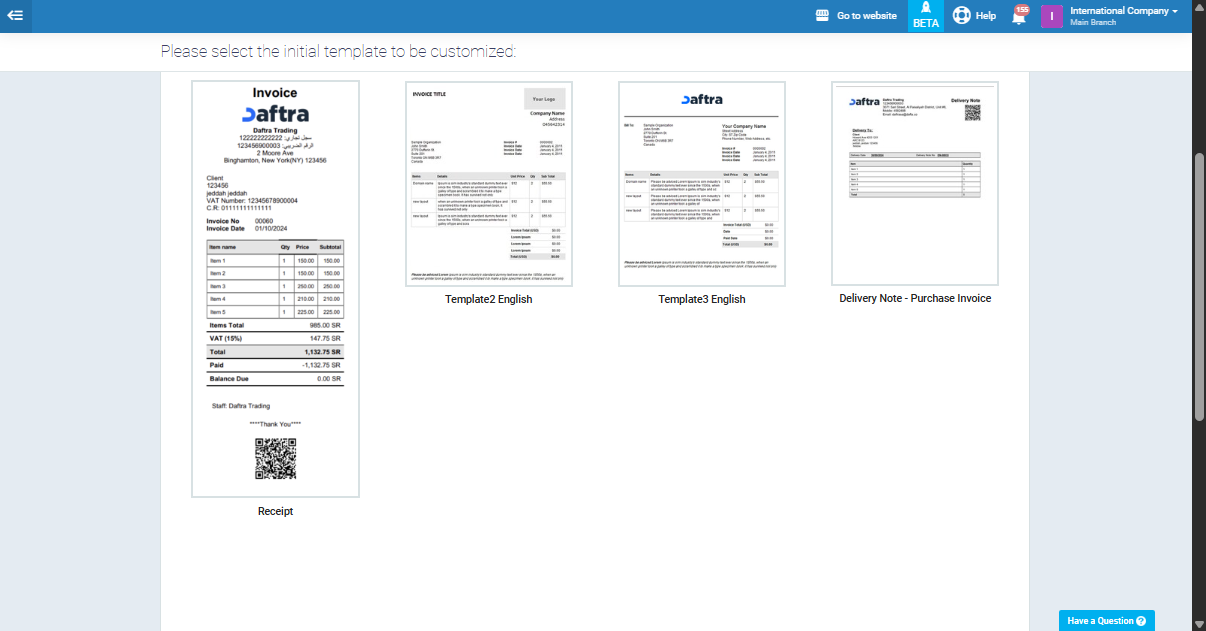Image resolution: width=1206 pixels, height=631 pixels.
Task: Click the Template3 English caption
Action: coord(702,299)
